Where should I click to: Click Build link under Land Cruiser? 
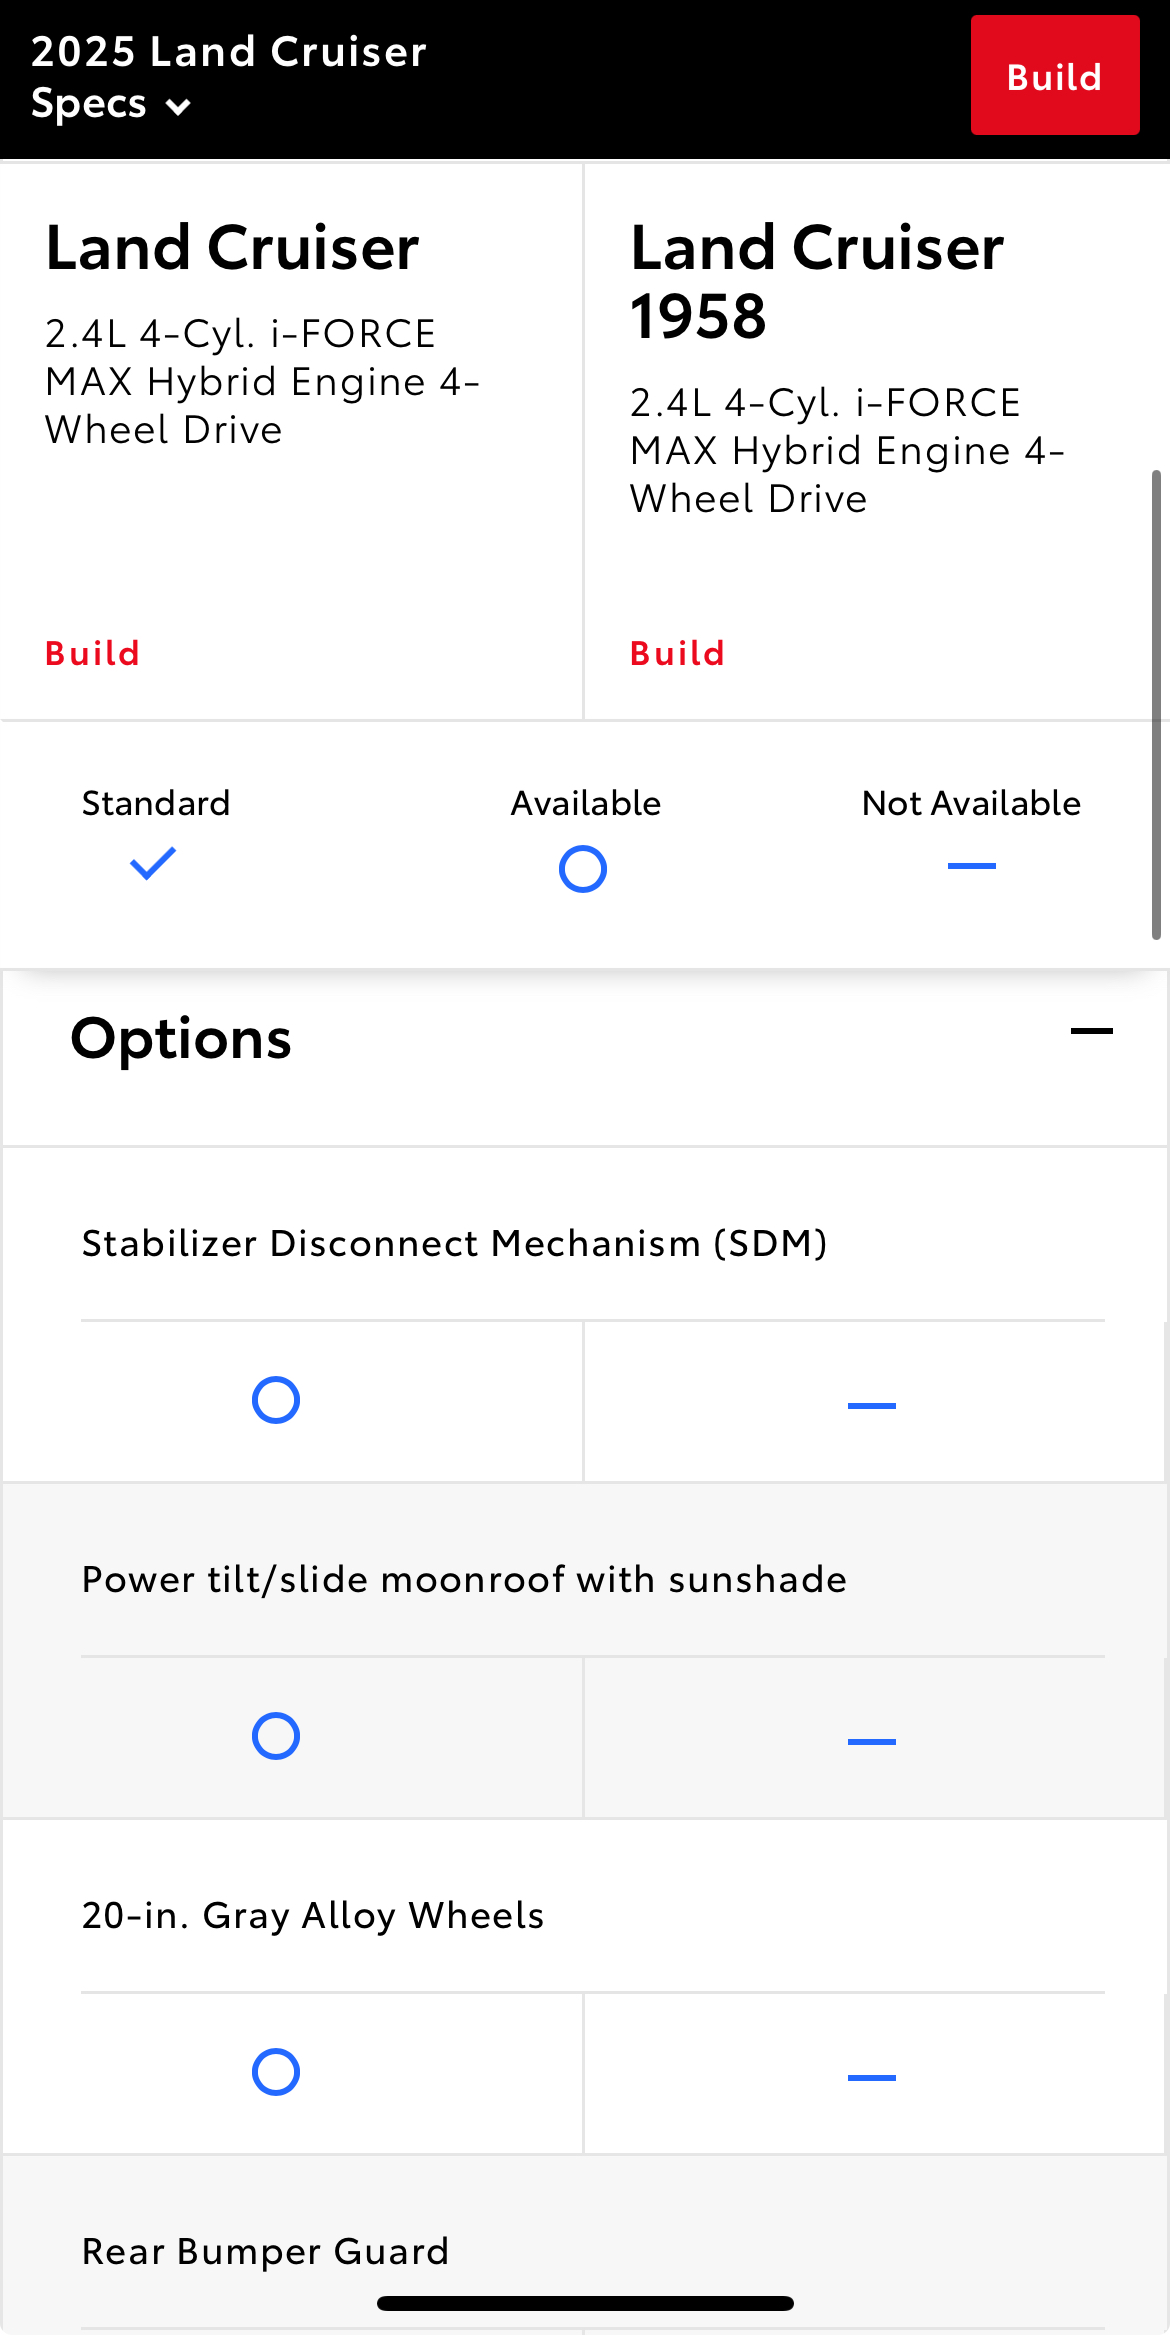[93, 653]
